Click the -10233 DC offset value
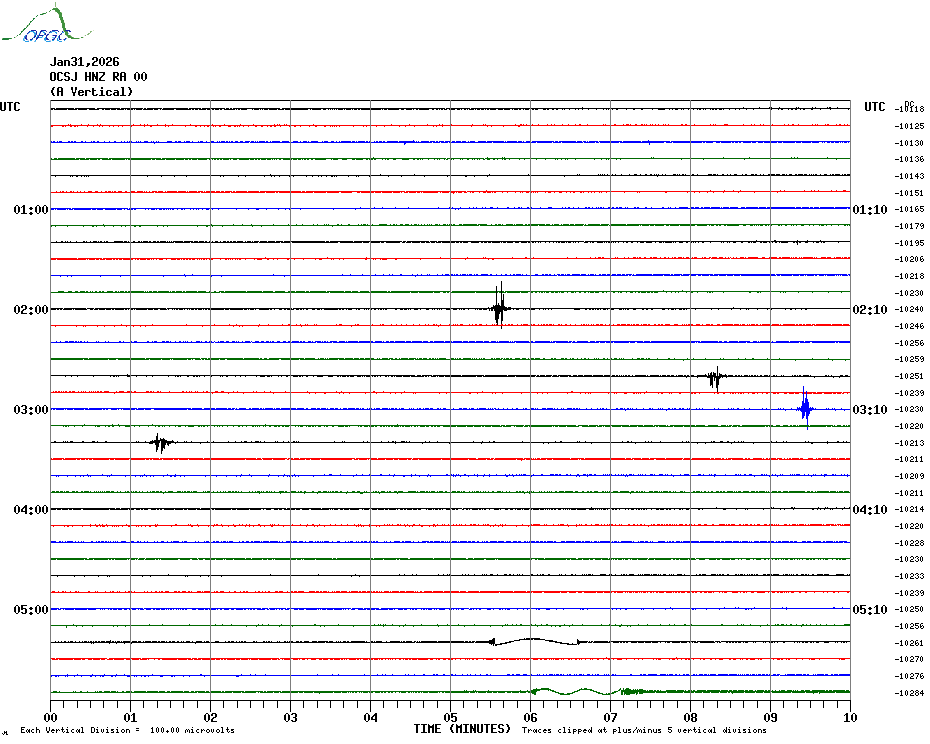Viewport: 930px width, 744px height. (909, 576)
